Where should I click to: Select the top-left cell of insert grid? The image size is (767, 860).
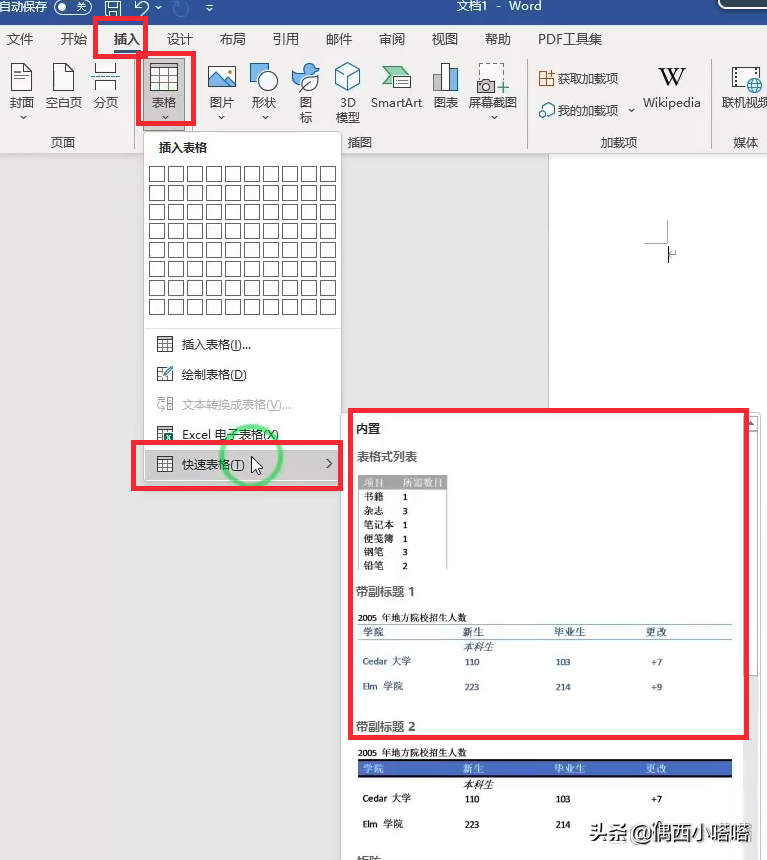click(157, 174)
